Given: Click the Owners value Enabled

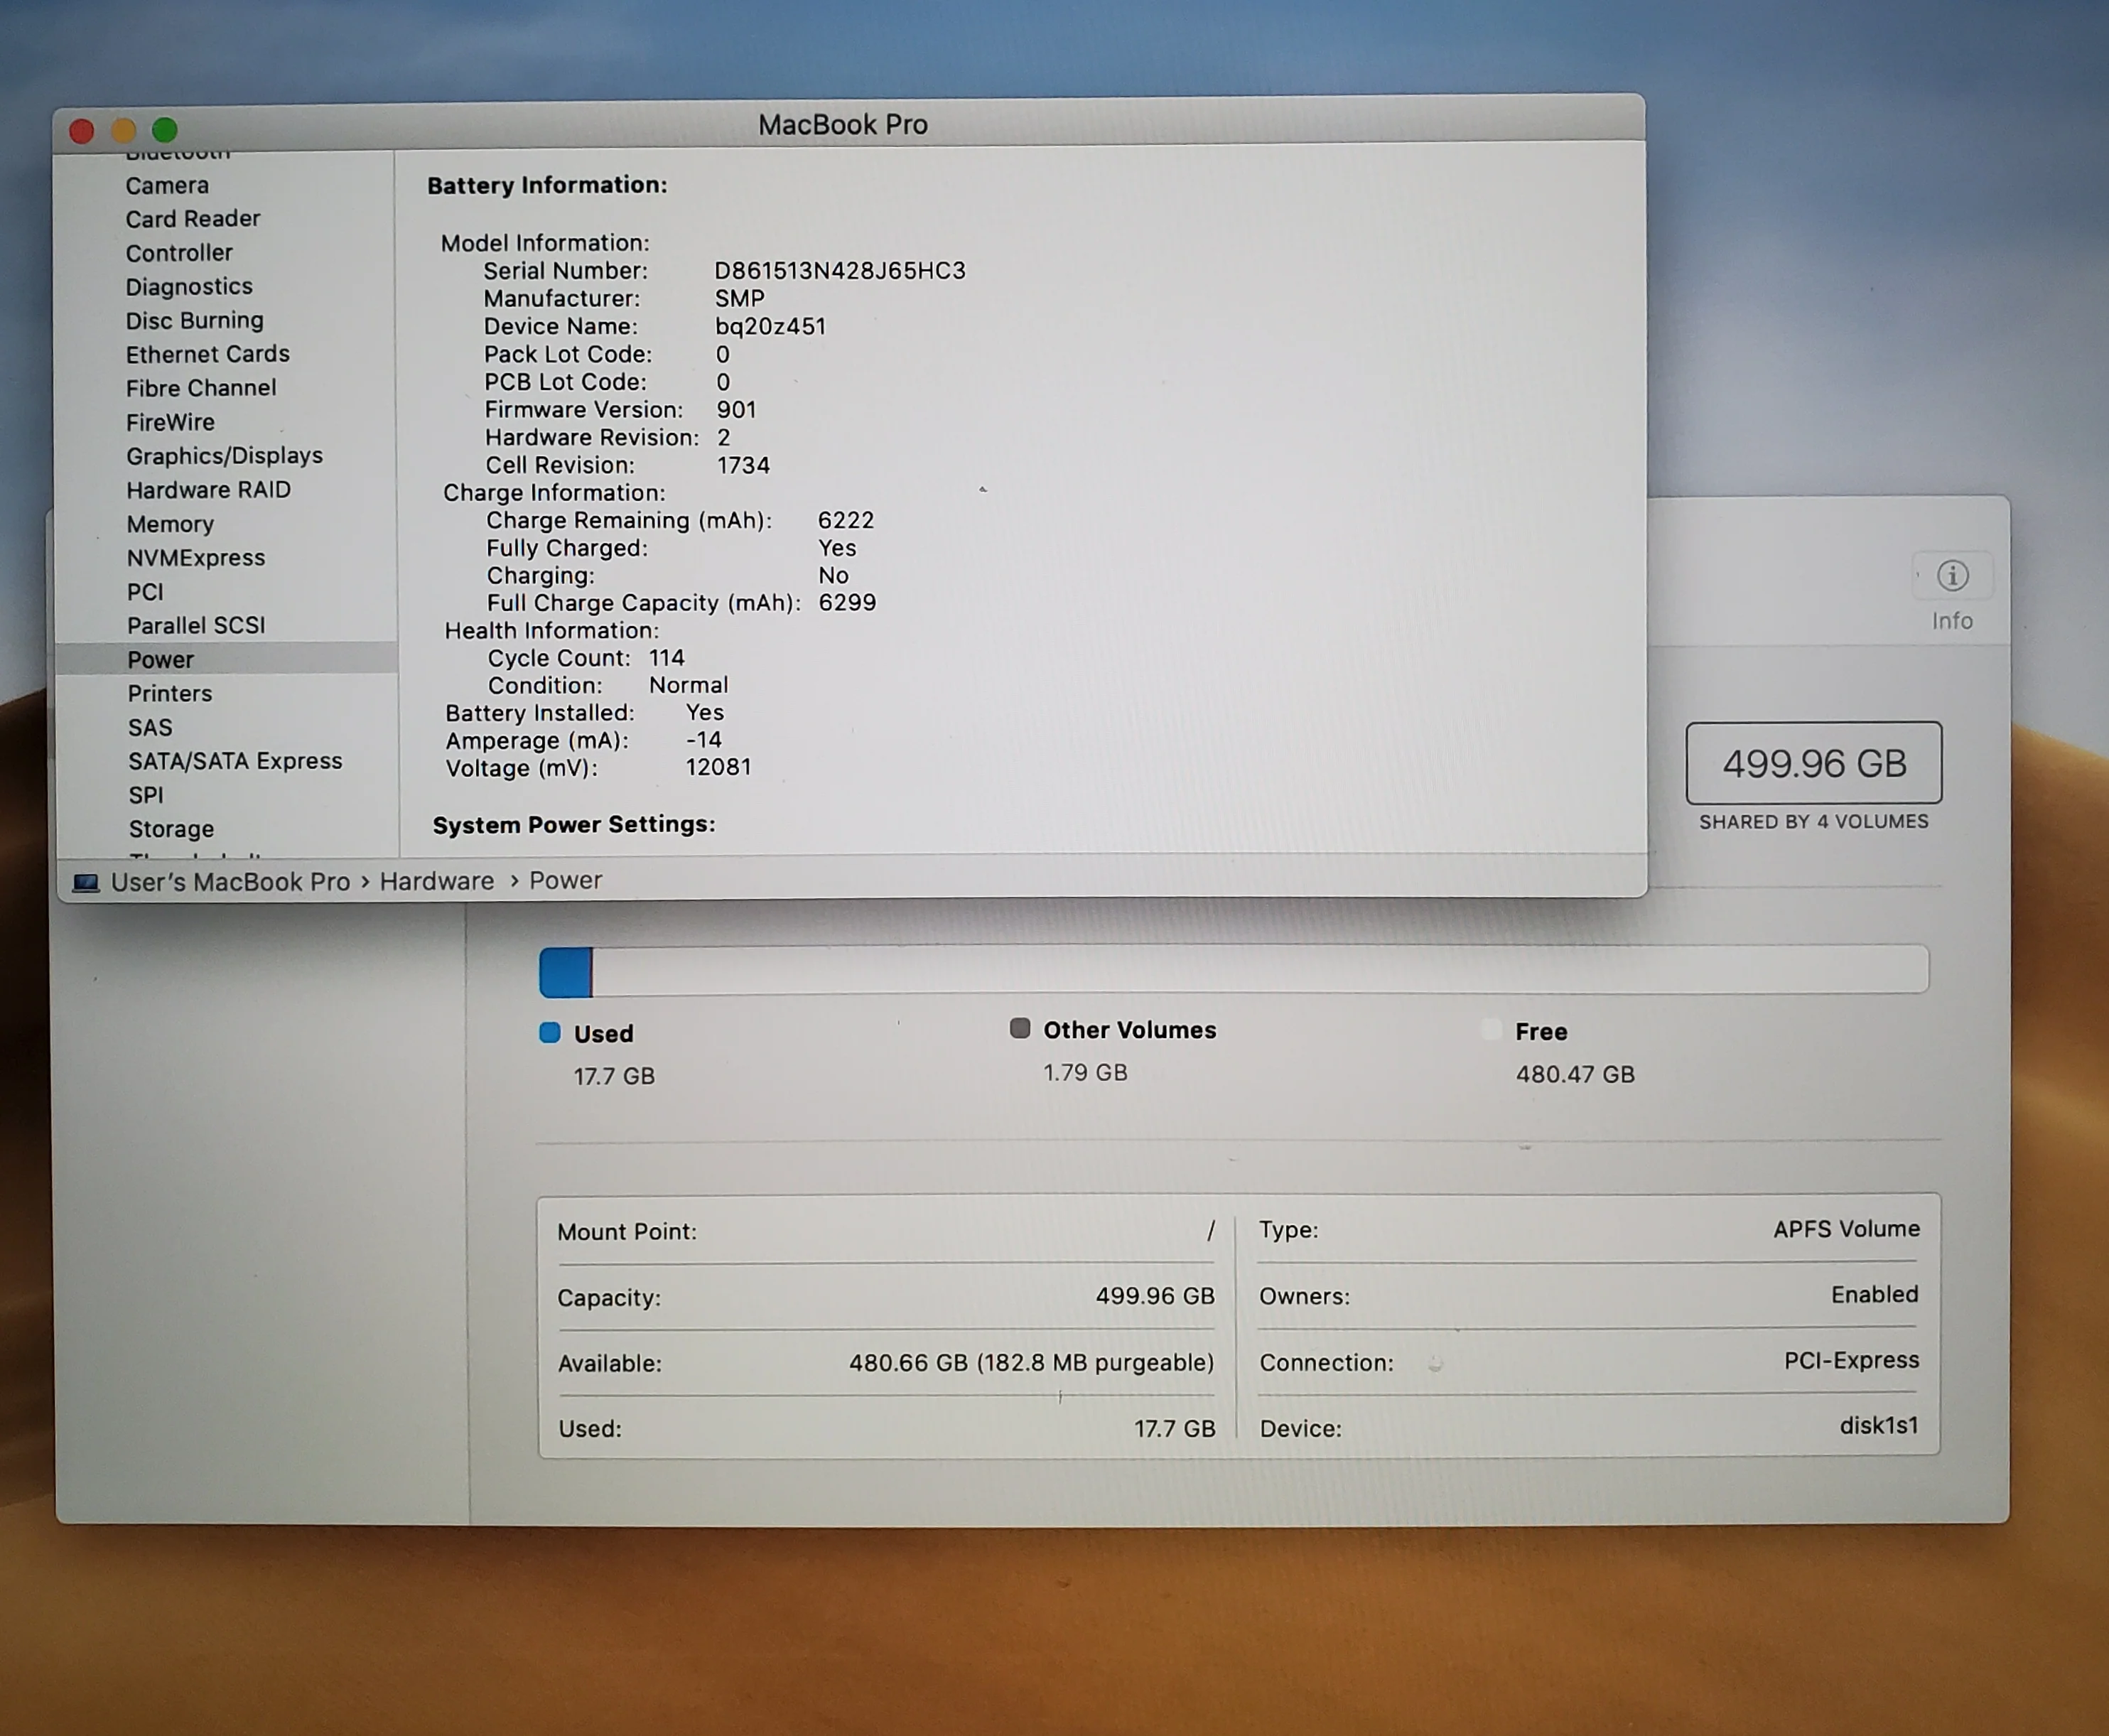Looking at the screenshot, I should coord(1874,1295).
